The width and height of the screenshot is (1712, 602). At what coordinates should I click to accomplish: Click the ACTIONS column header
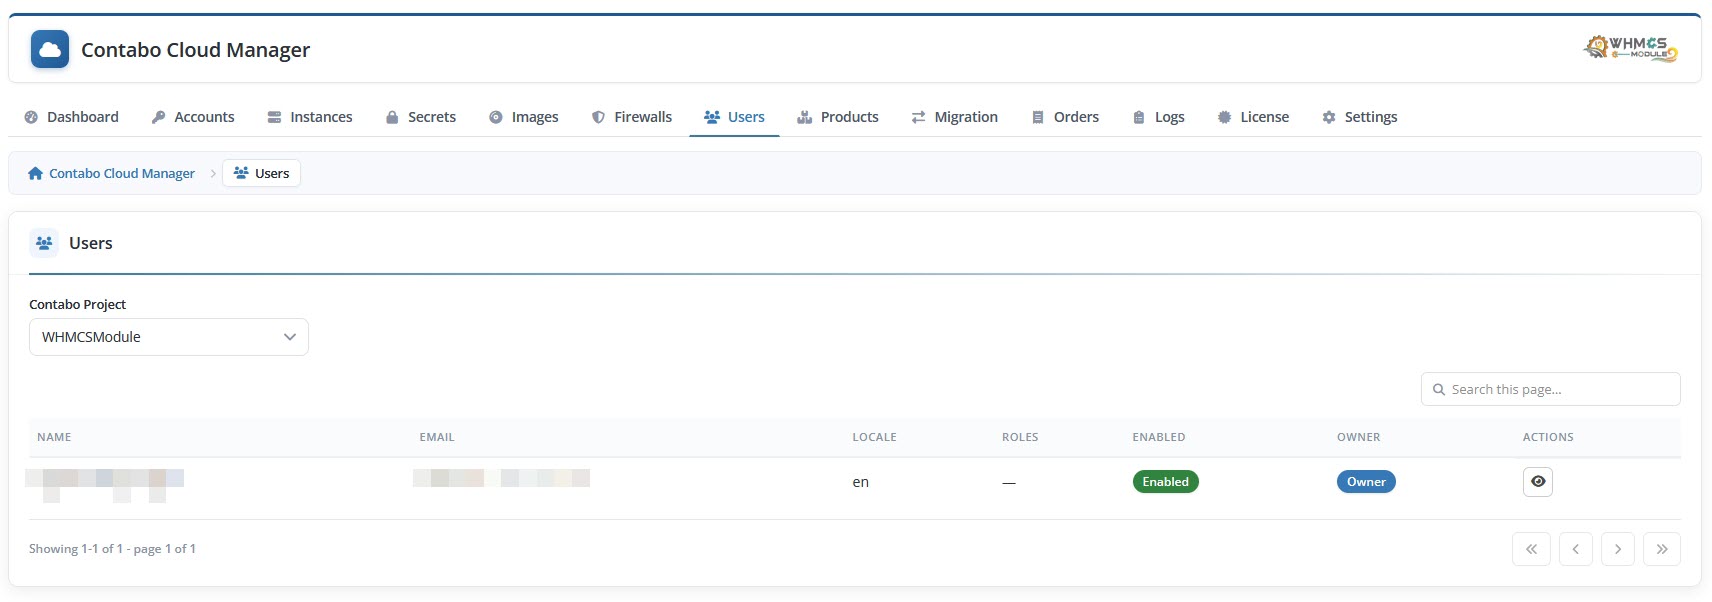(x=1548, y=437)
